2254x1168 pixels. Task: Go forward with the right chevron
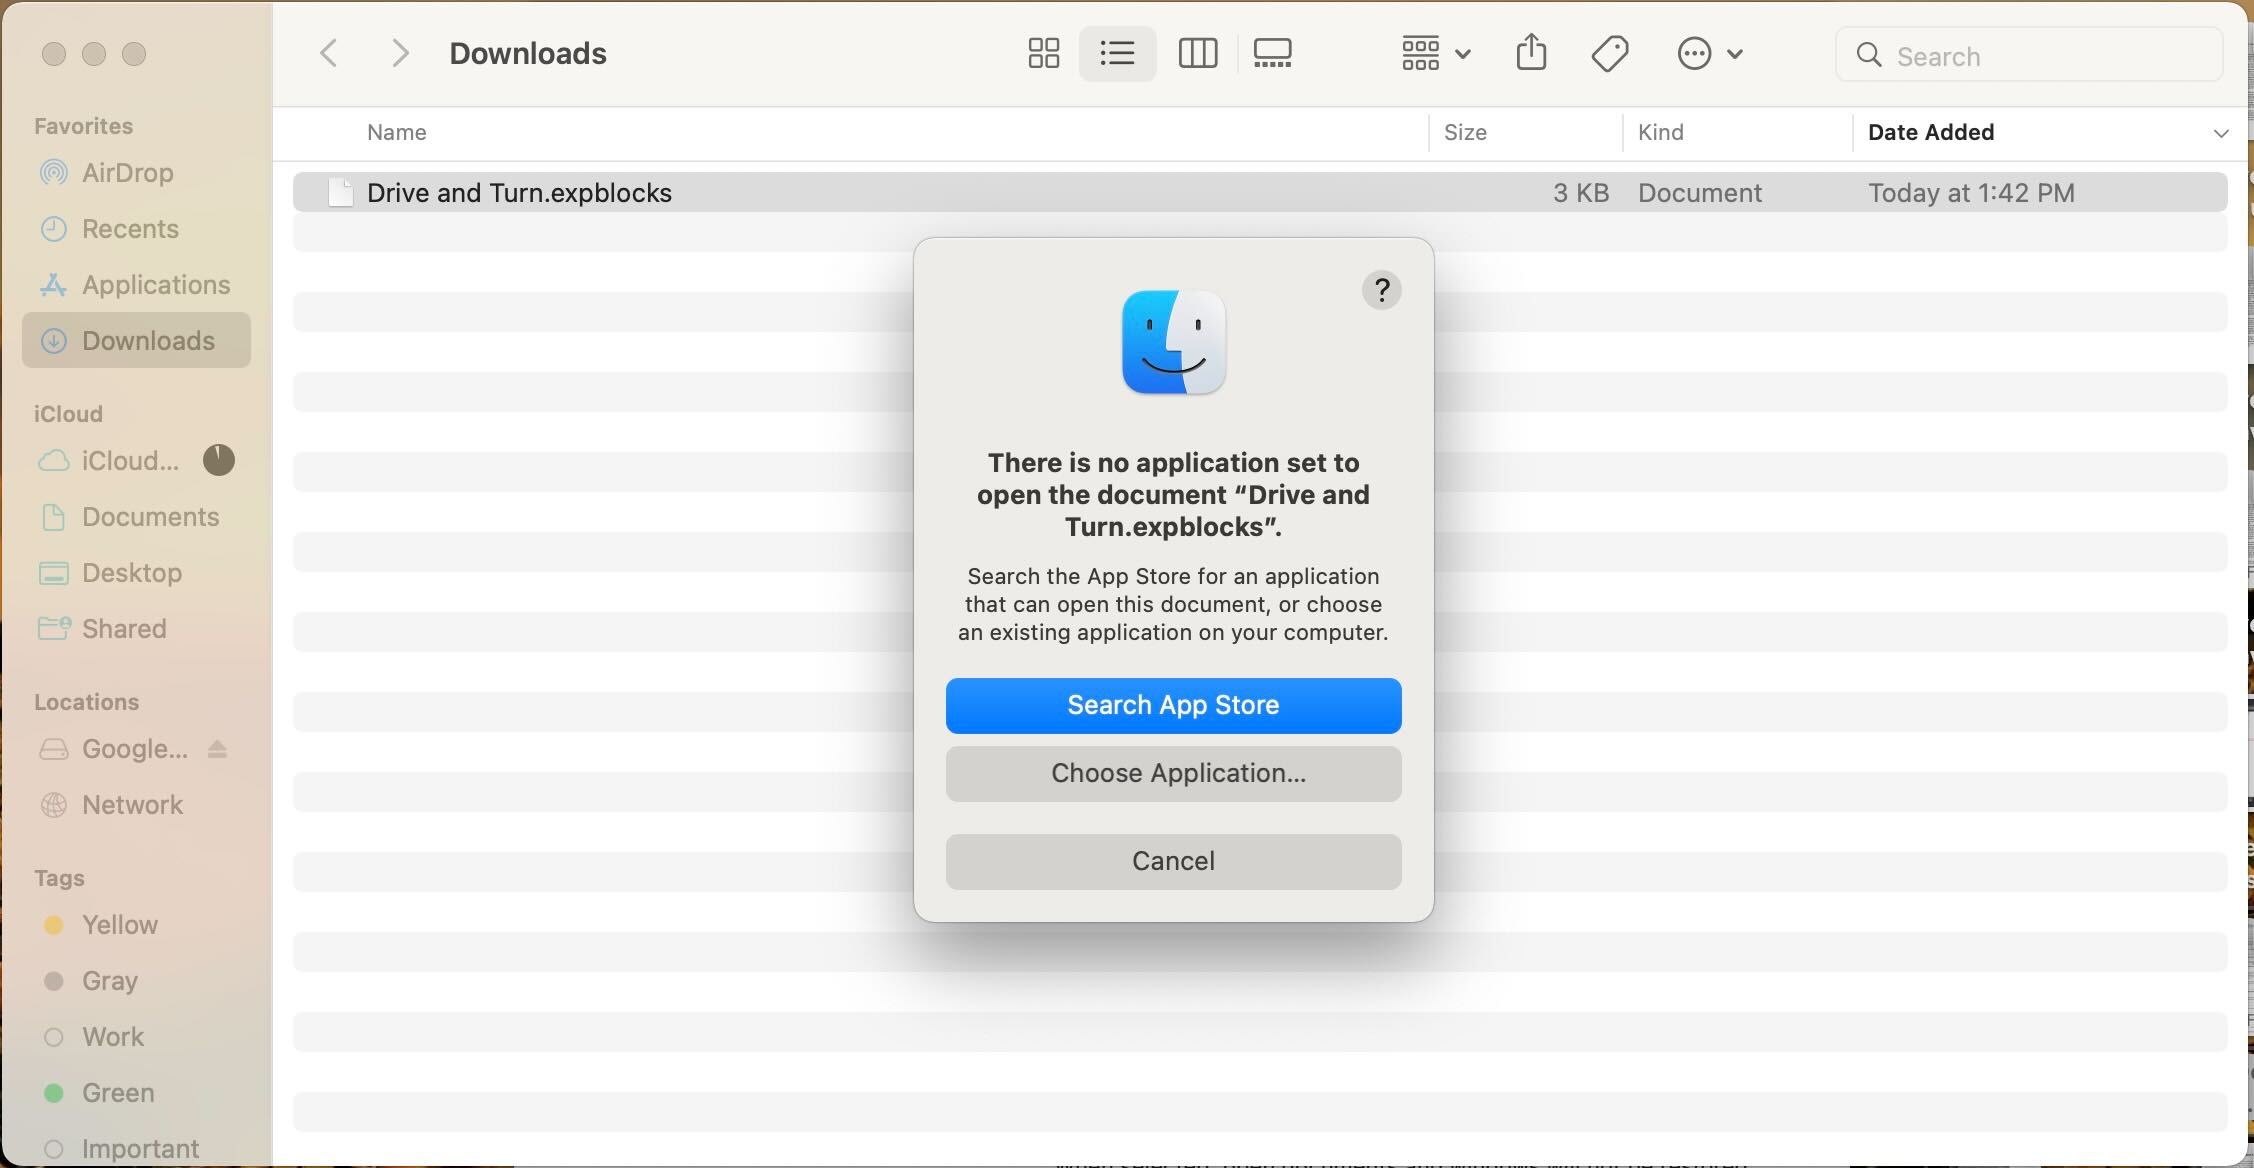(x=400, y=54)
